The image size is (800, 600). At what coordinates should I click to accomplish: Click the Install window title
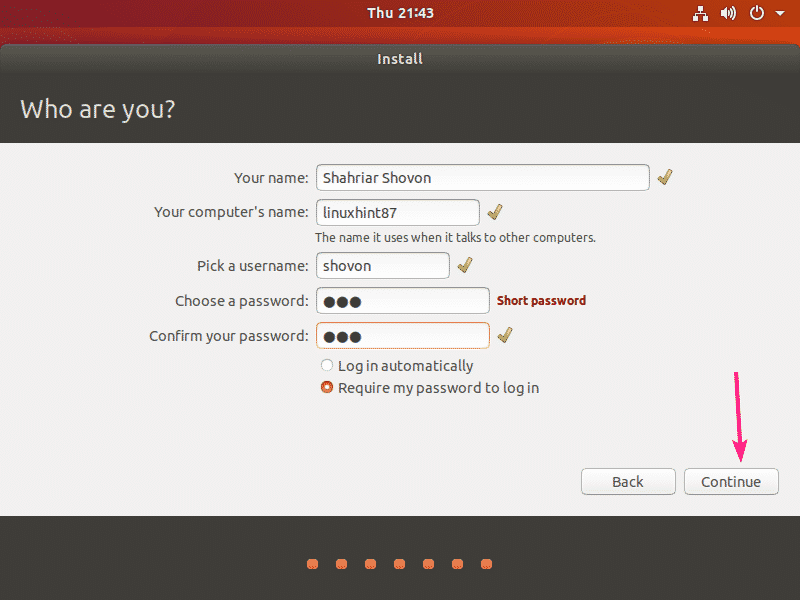[x=400, y=59]
